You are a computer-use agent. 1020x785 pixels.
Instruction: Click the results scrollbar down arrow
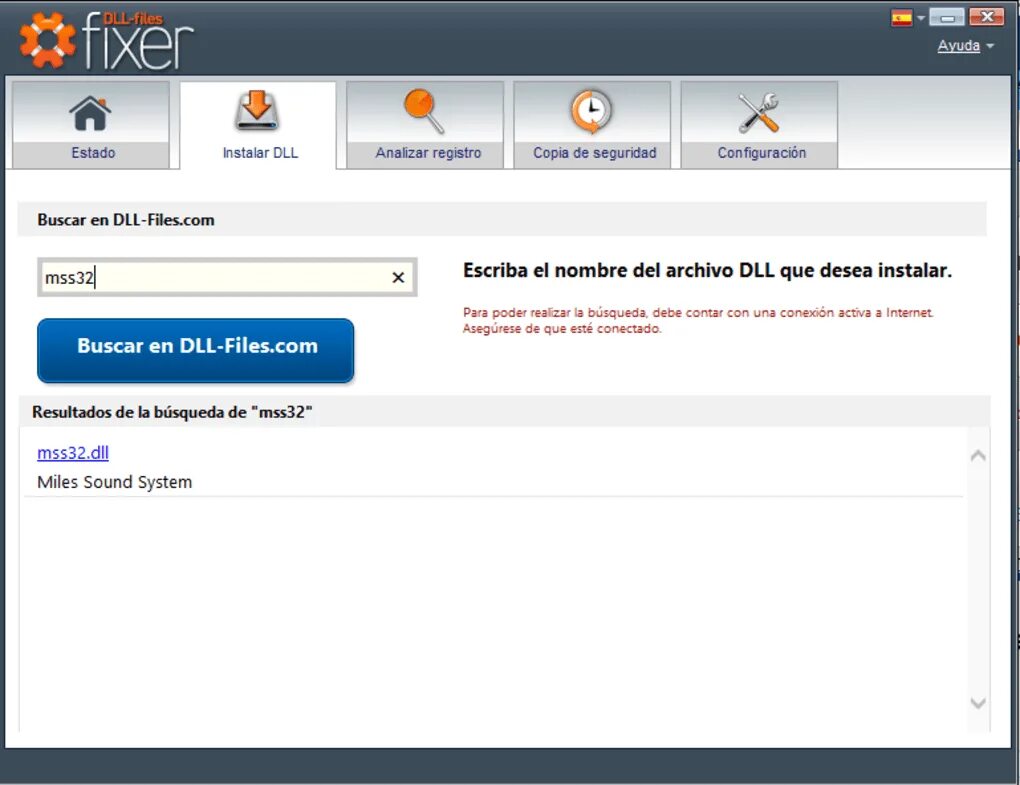click(978, 703)
